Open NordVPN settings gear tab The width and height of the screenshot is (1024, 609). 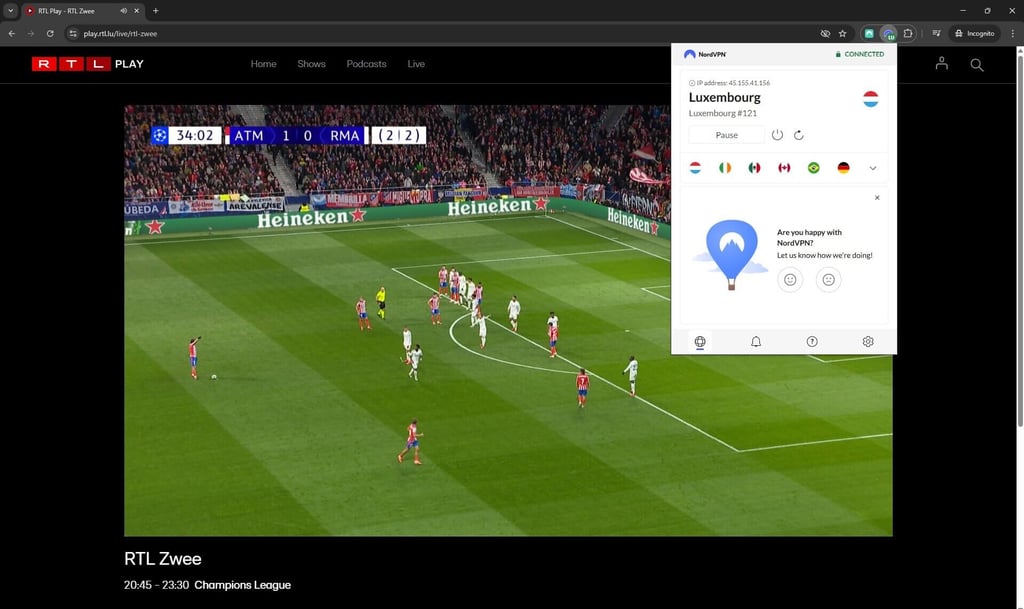868,341
